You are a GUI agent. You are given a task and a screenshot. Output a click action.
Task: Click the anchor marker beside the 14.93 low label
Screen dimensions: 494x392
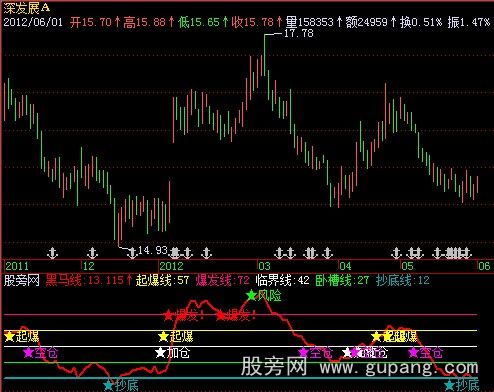132,253
